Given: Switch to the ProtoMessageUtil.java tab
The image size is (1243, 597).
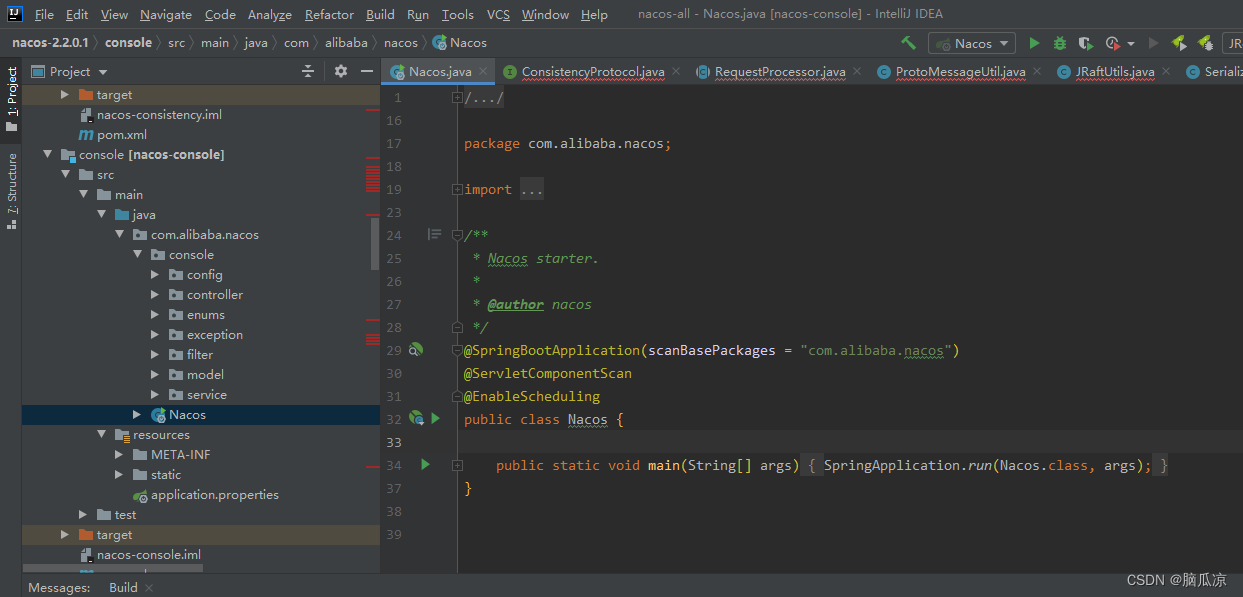Looking at the screenshot, I should [960, 71].
